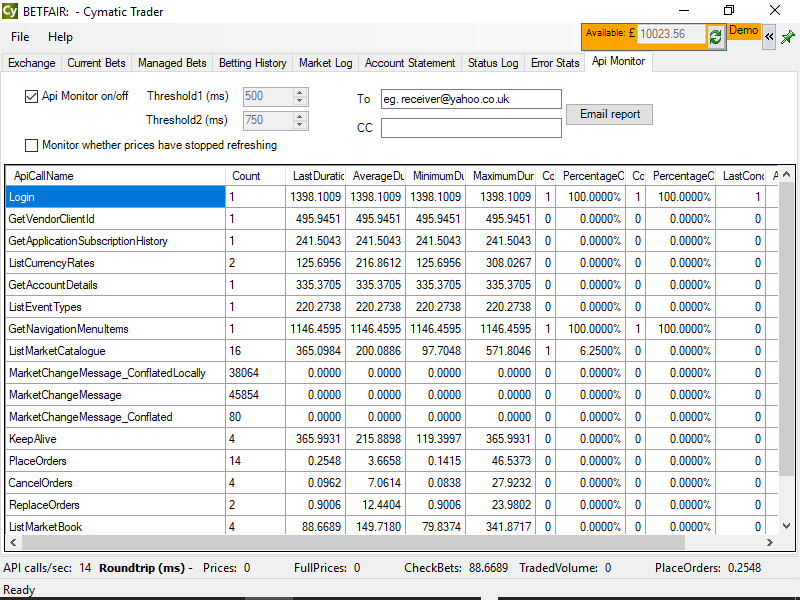Screen dimensions: 800x600
Task: Click the Available balance field
Action: coord(671,34)
